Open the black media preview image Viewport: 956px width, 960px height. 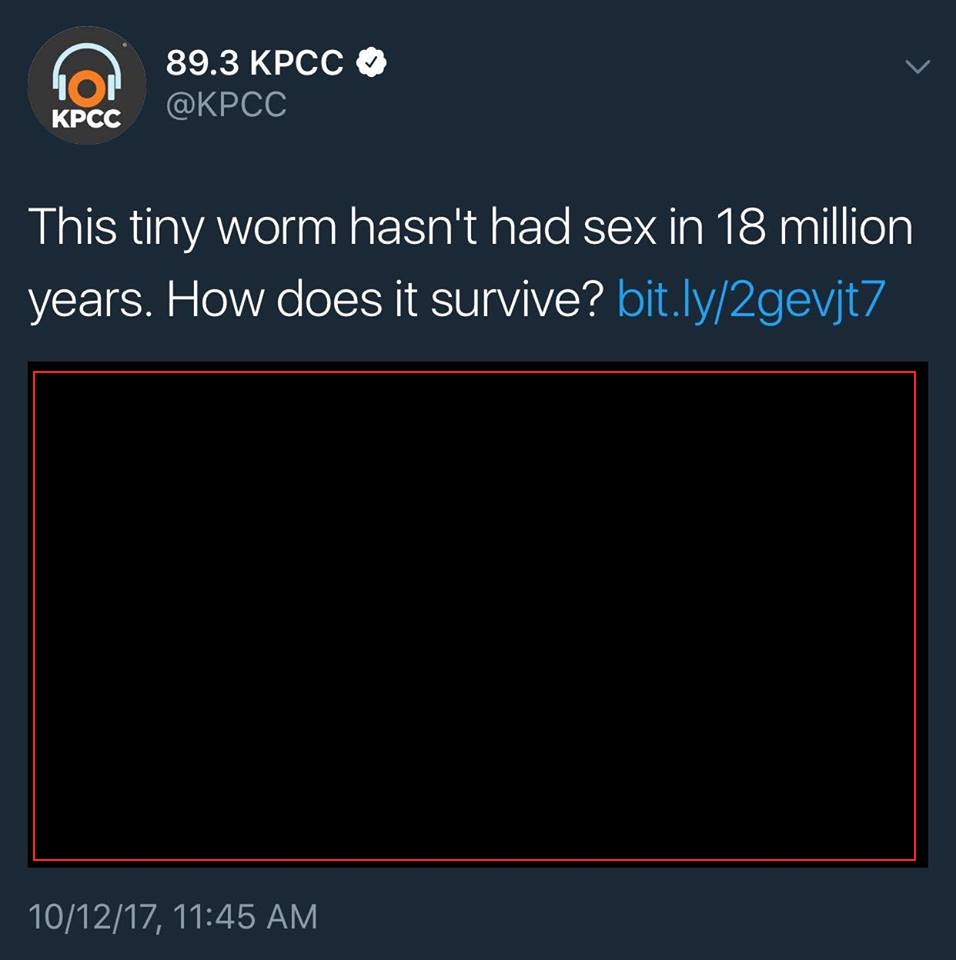pyautogui.click(x=478, y=615)
